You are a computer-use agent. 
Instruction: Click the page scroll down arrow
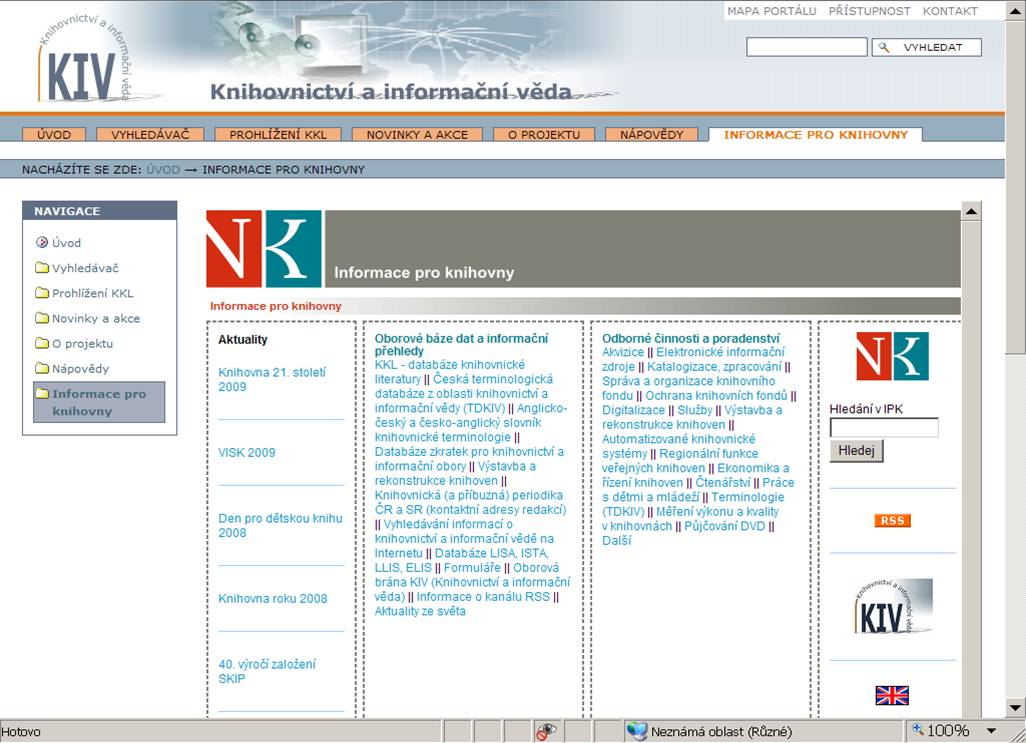[x=1016, y=708]
